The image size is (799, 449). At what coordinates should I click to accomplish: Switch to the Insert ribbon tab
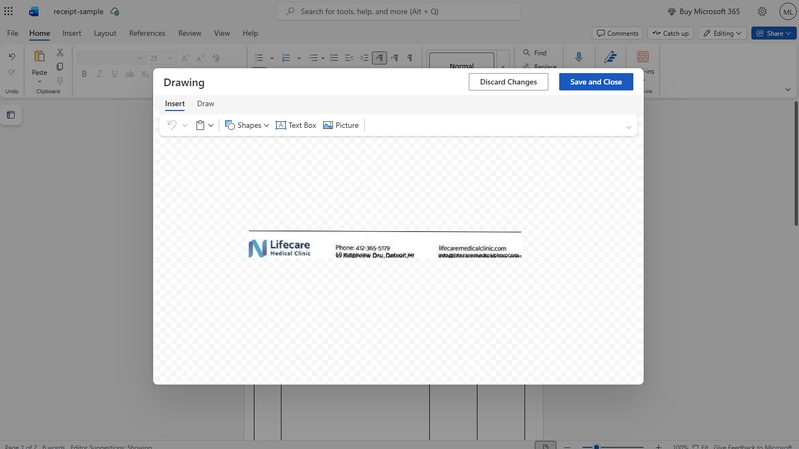(72, 33)
